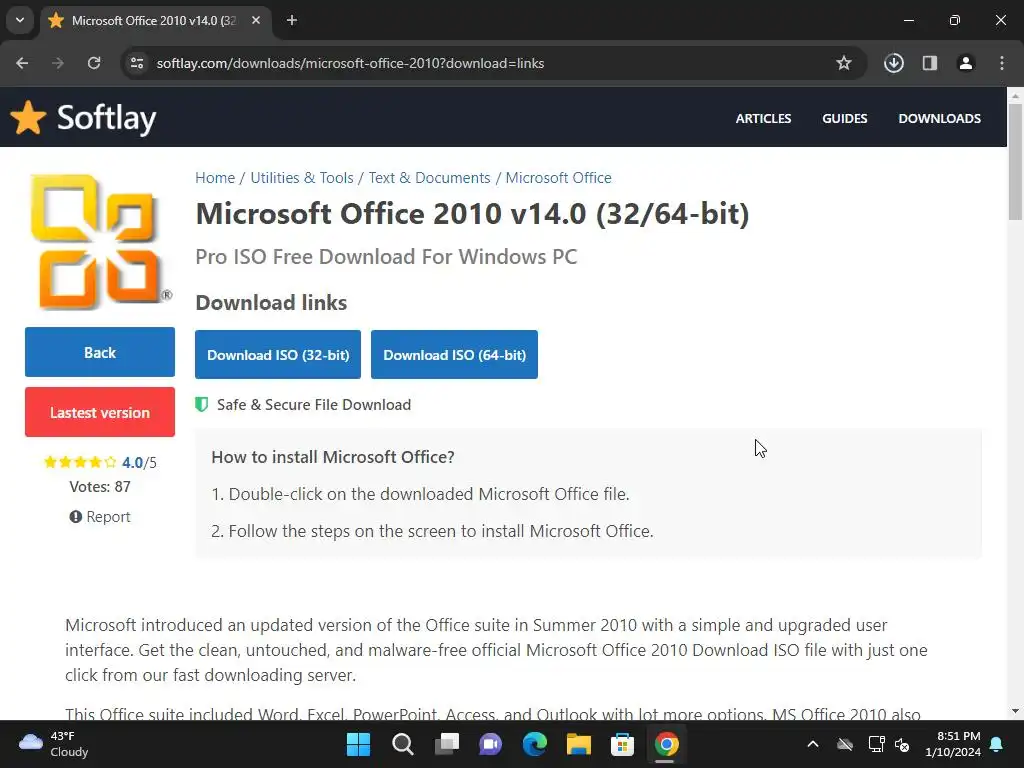Image resolution: width=1024 pixels, height=768 pixels.
Task: Click the Chrome icon on the taskbar
Action: 666,744
